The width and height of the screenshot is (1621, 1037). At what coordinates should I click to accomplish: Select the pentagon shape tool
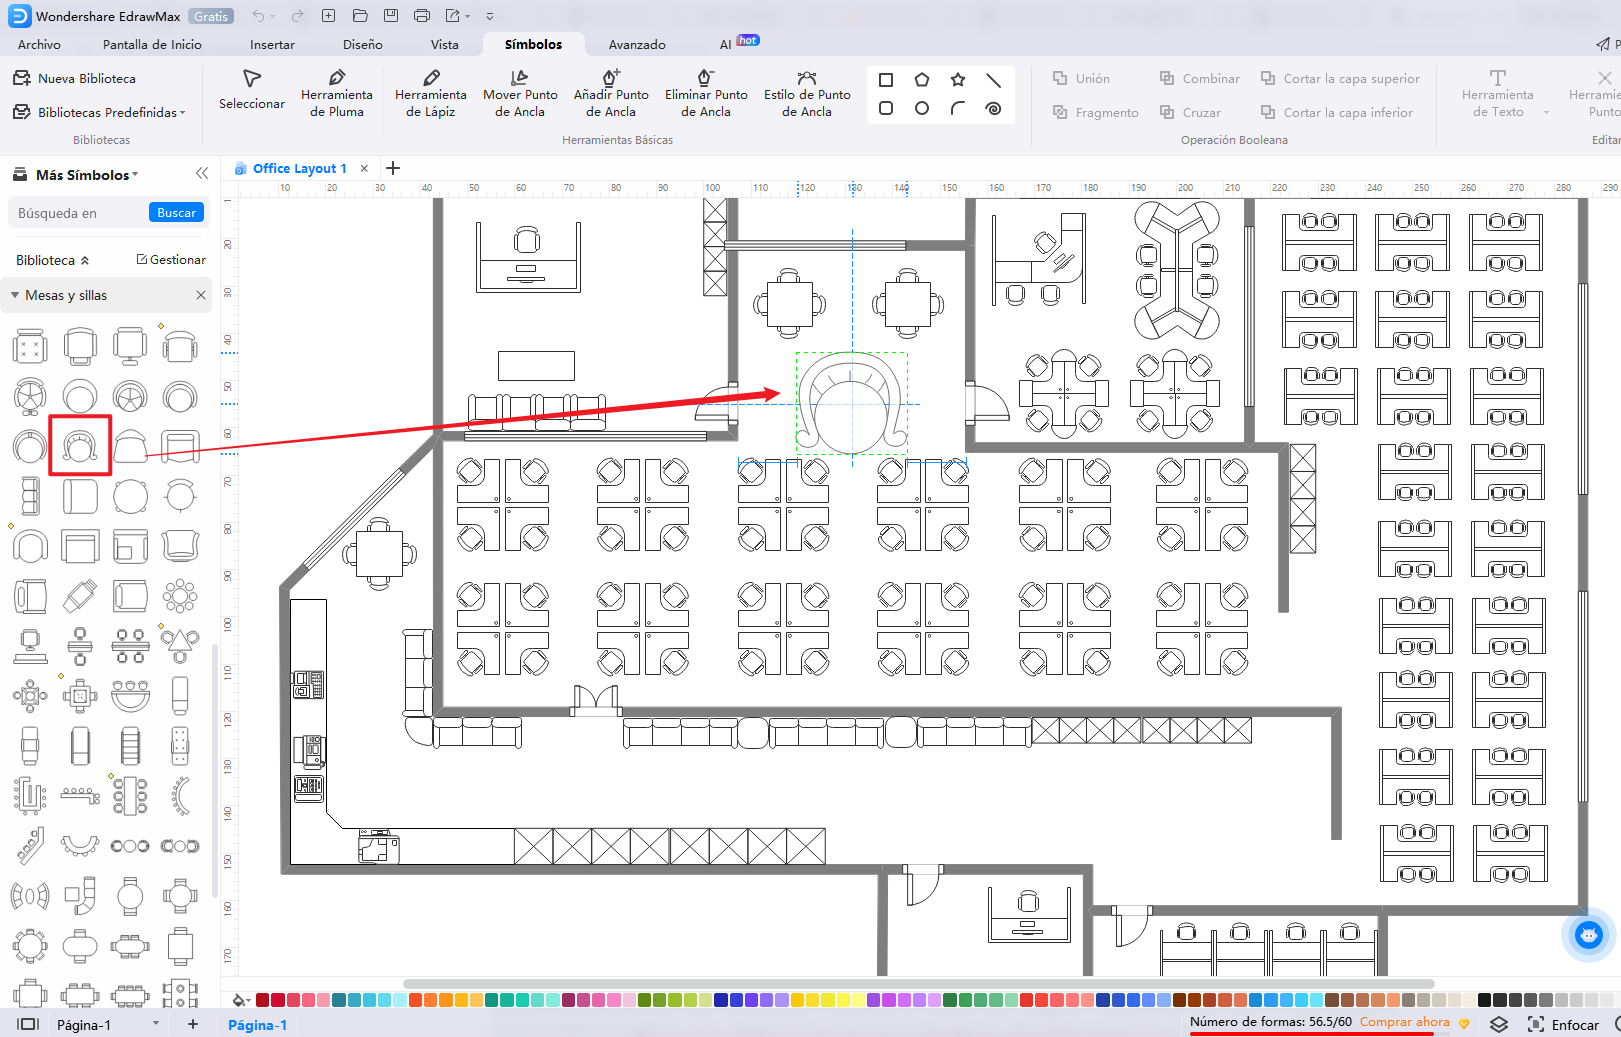pos(921,80)
